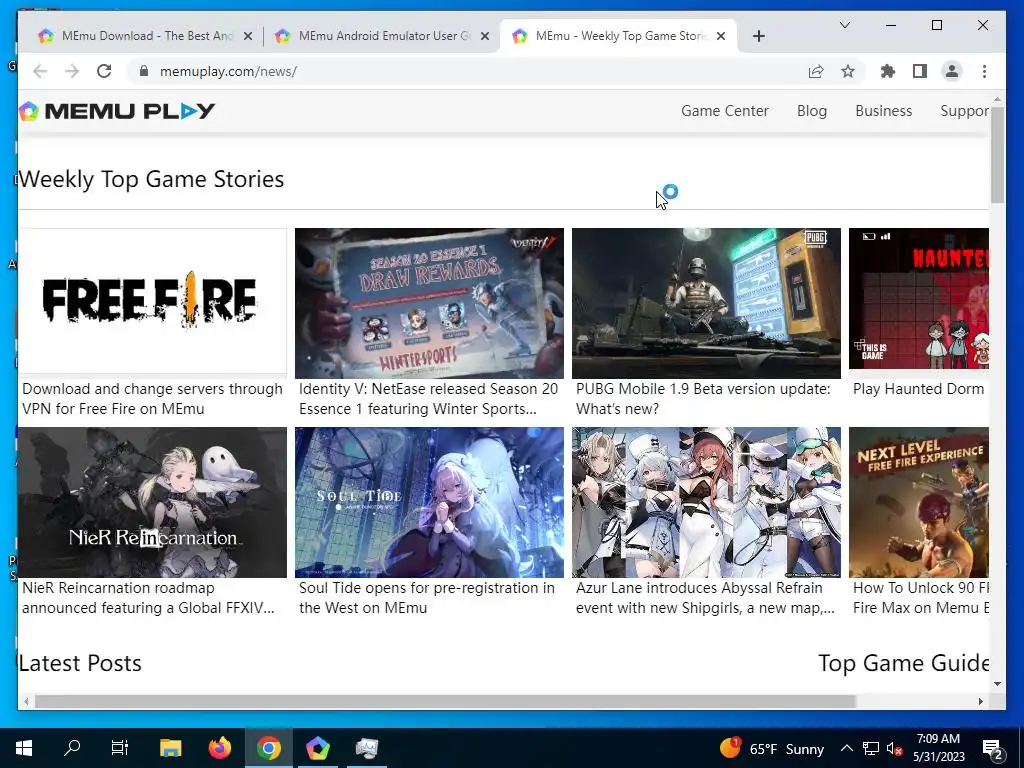The image size is (1024, 768).
Task: Share this page via share icon
Action: click(816, 71)
